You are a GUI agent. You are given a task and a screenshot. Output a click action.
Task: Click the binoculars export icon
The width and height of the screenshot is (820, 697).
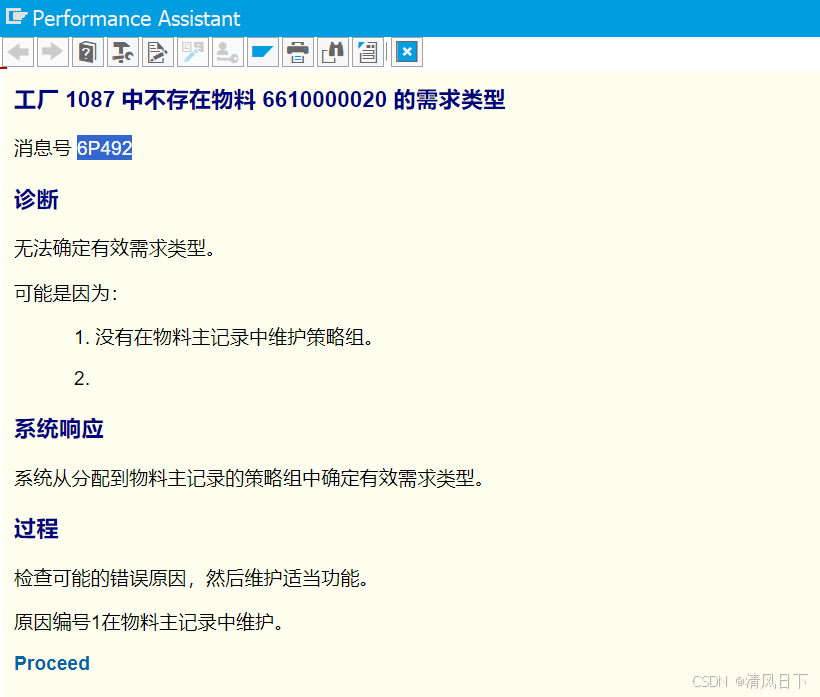333,52
